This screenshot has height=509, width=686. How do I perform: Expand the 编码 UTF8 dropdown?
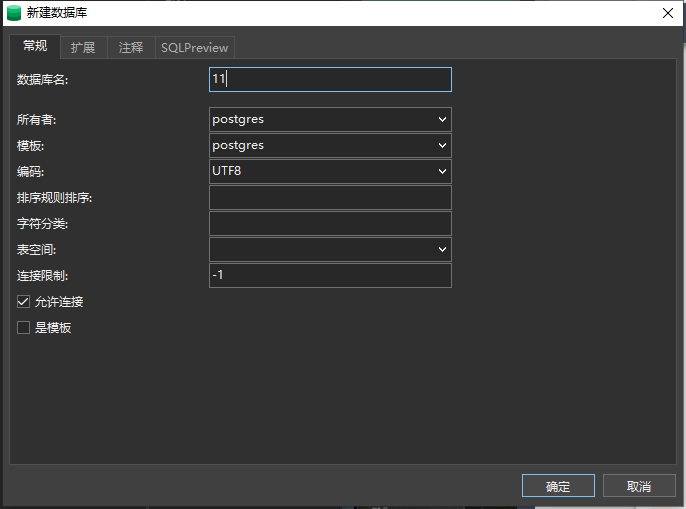click(x=442, y=171)
